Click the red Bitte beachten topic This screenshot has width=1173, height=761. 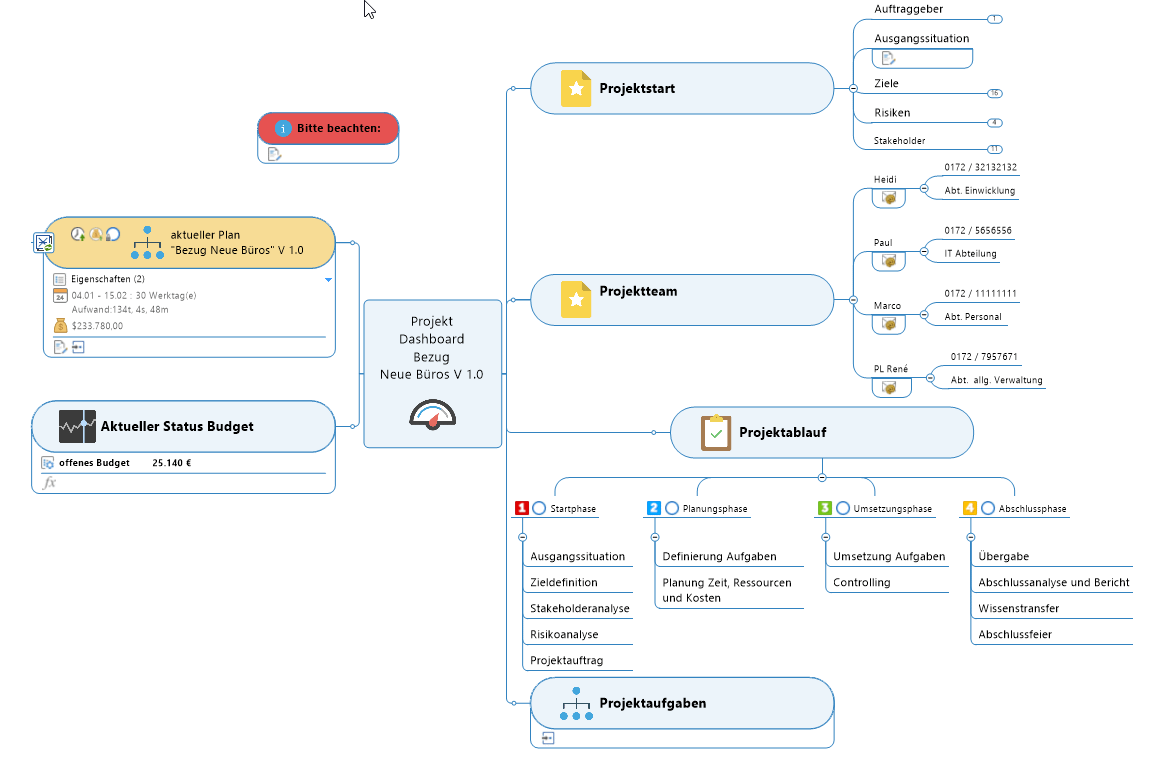coord(328,128)
